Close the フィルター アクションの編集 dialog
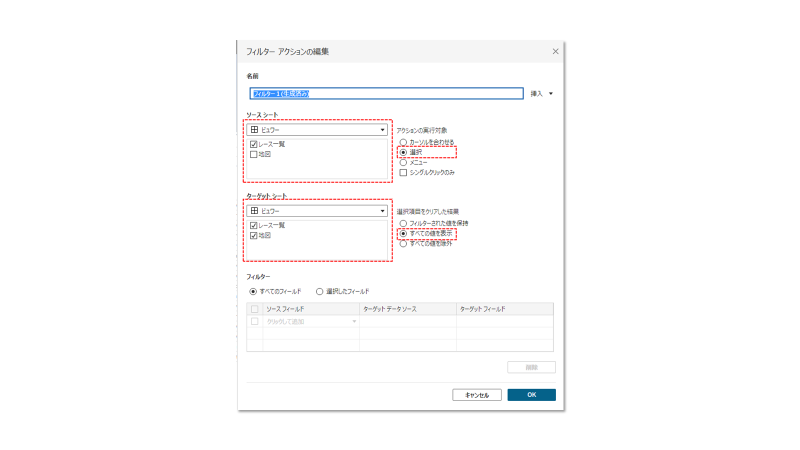 pos(555,52)
